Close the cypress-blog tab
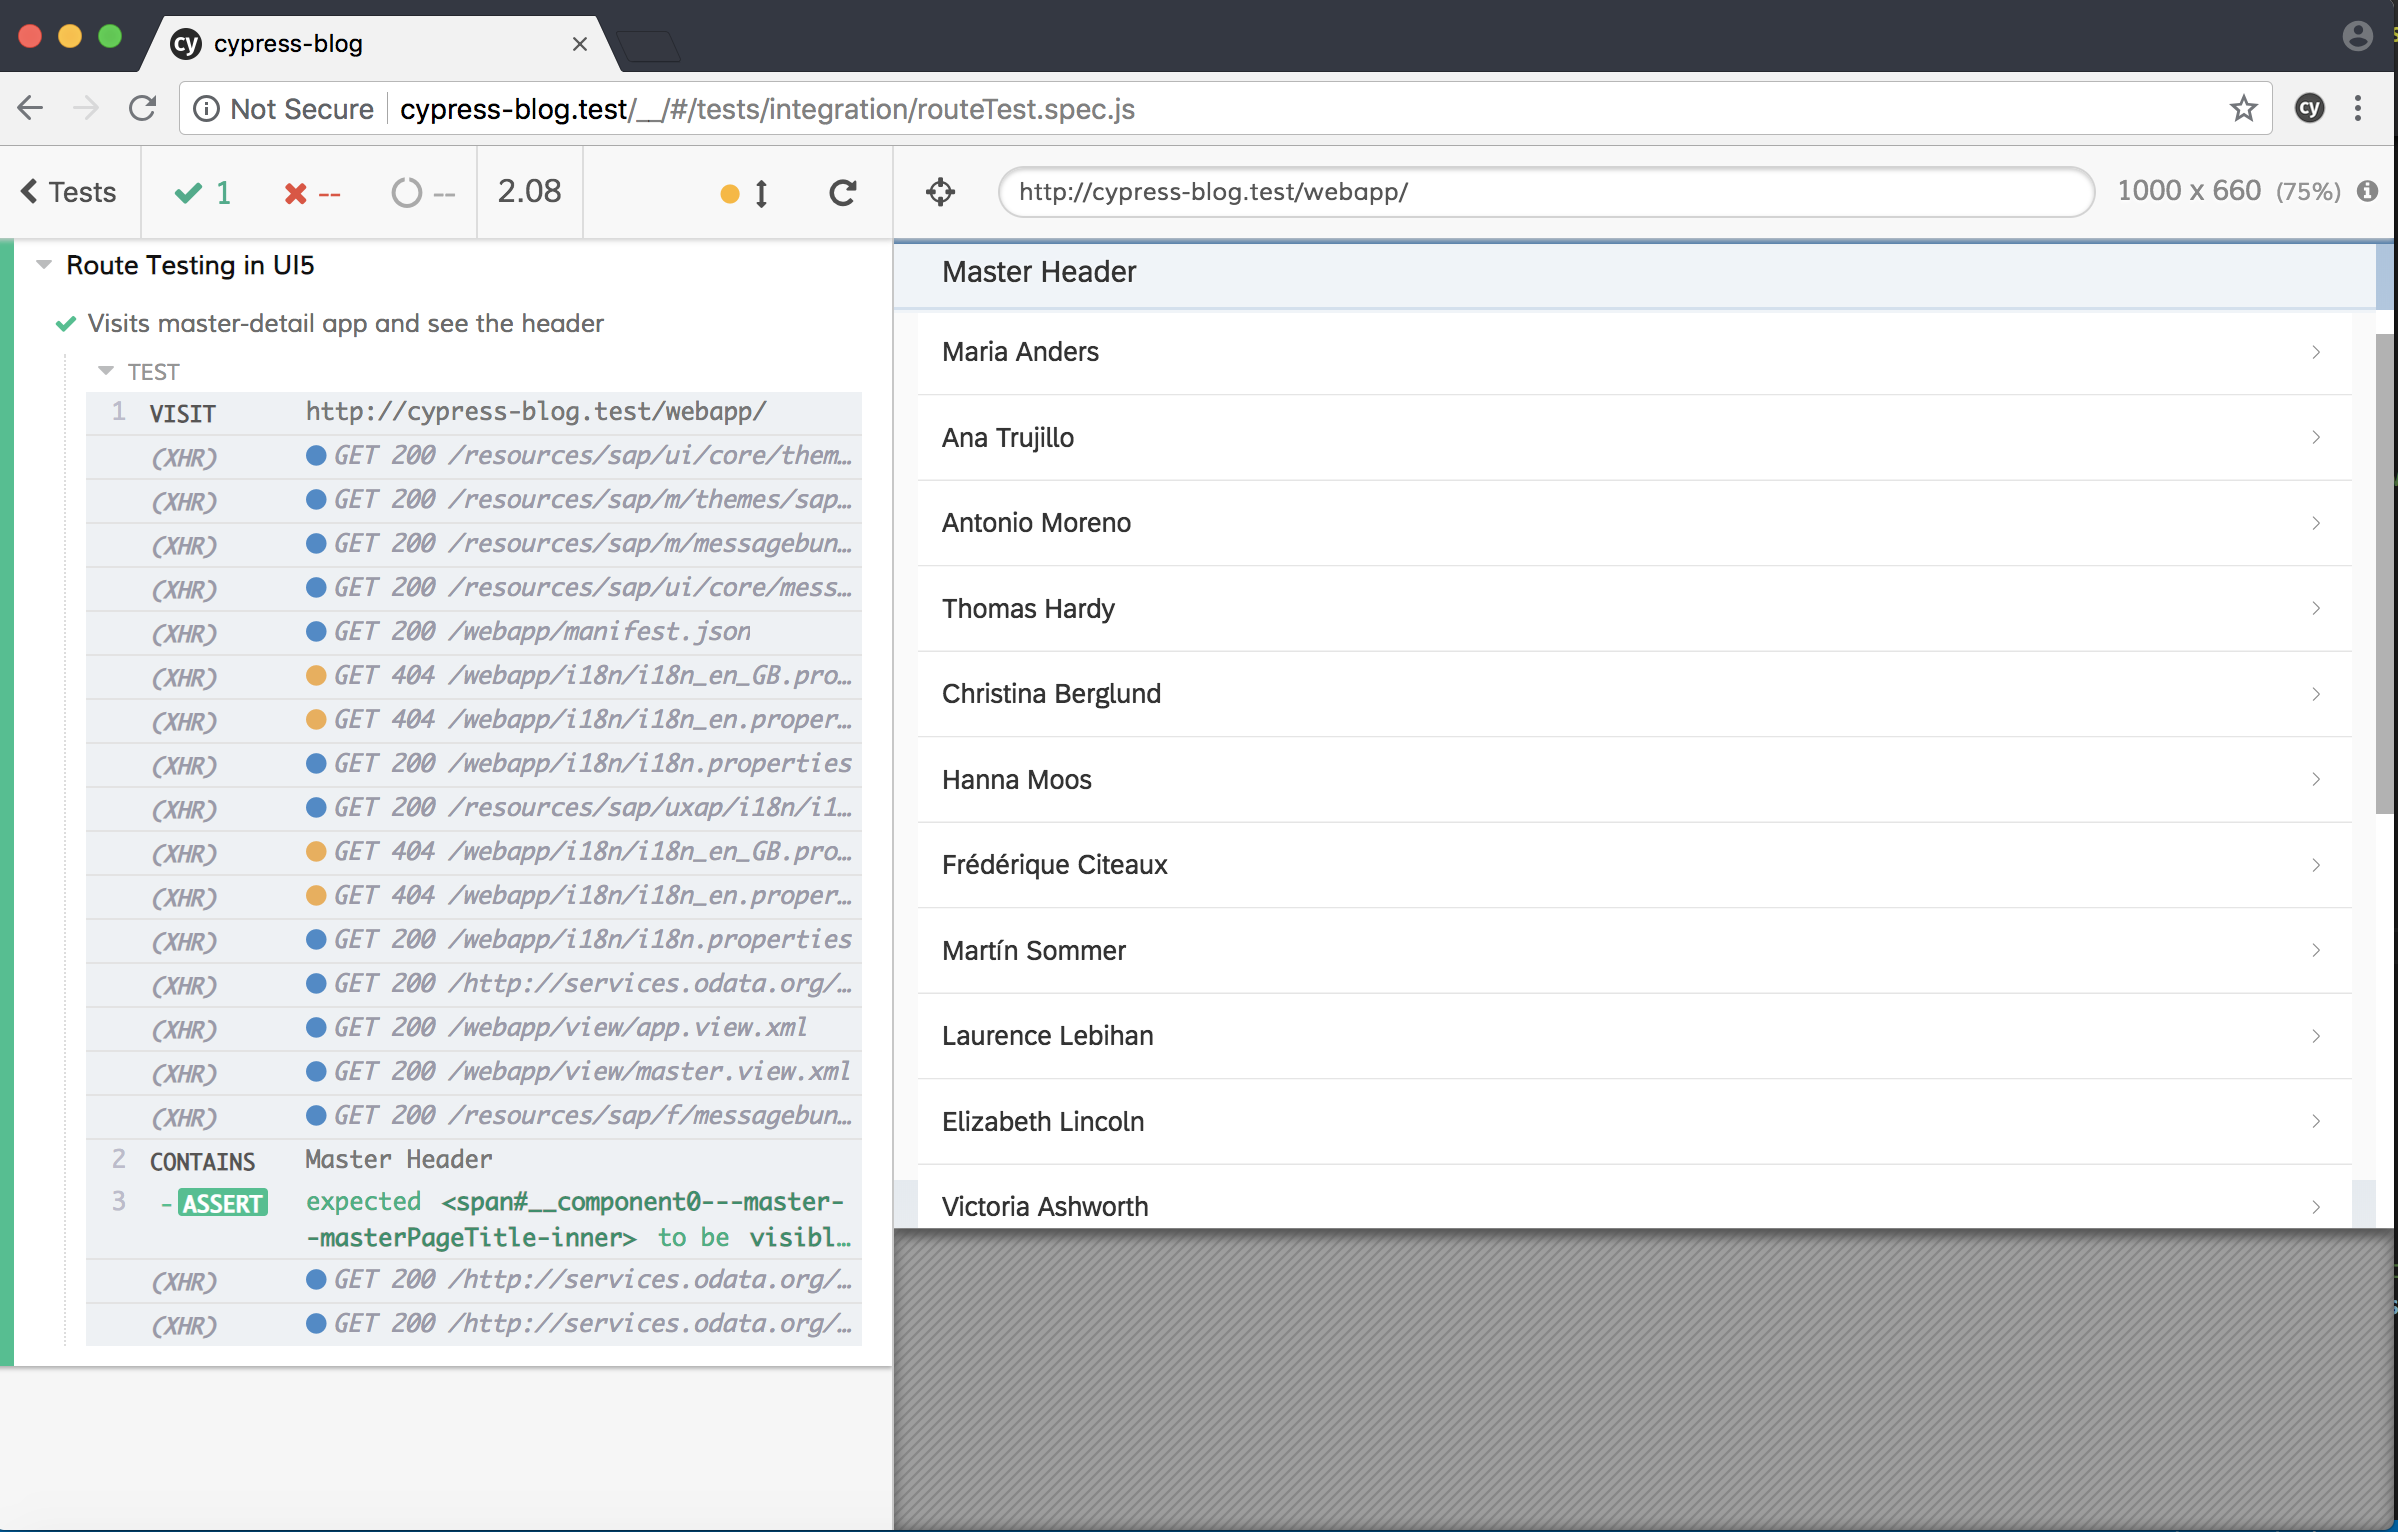Image resolution: width=2398 pixels, height=1532 pixels. tap(579, 44)
